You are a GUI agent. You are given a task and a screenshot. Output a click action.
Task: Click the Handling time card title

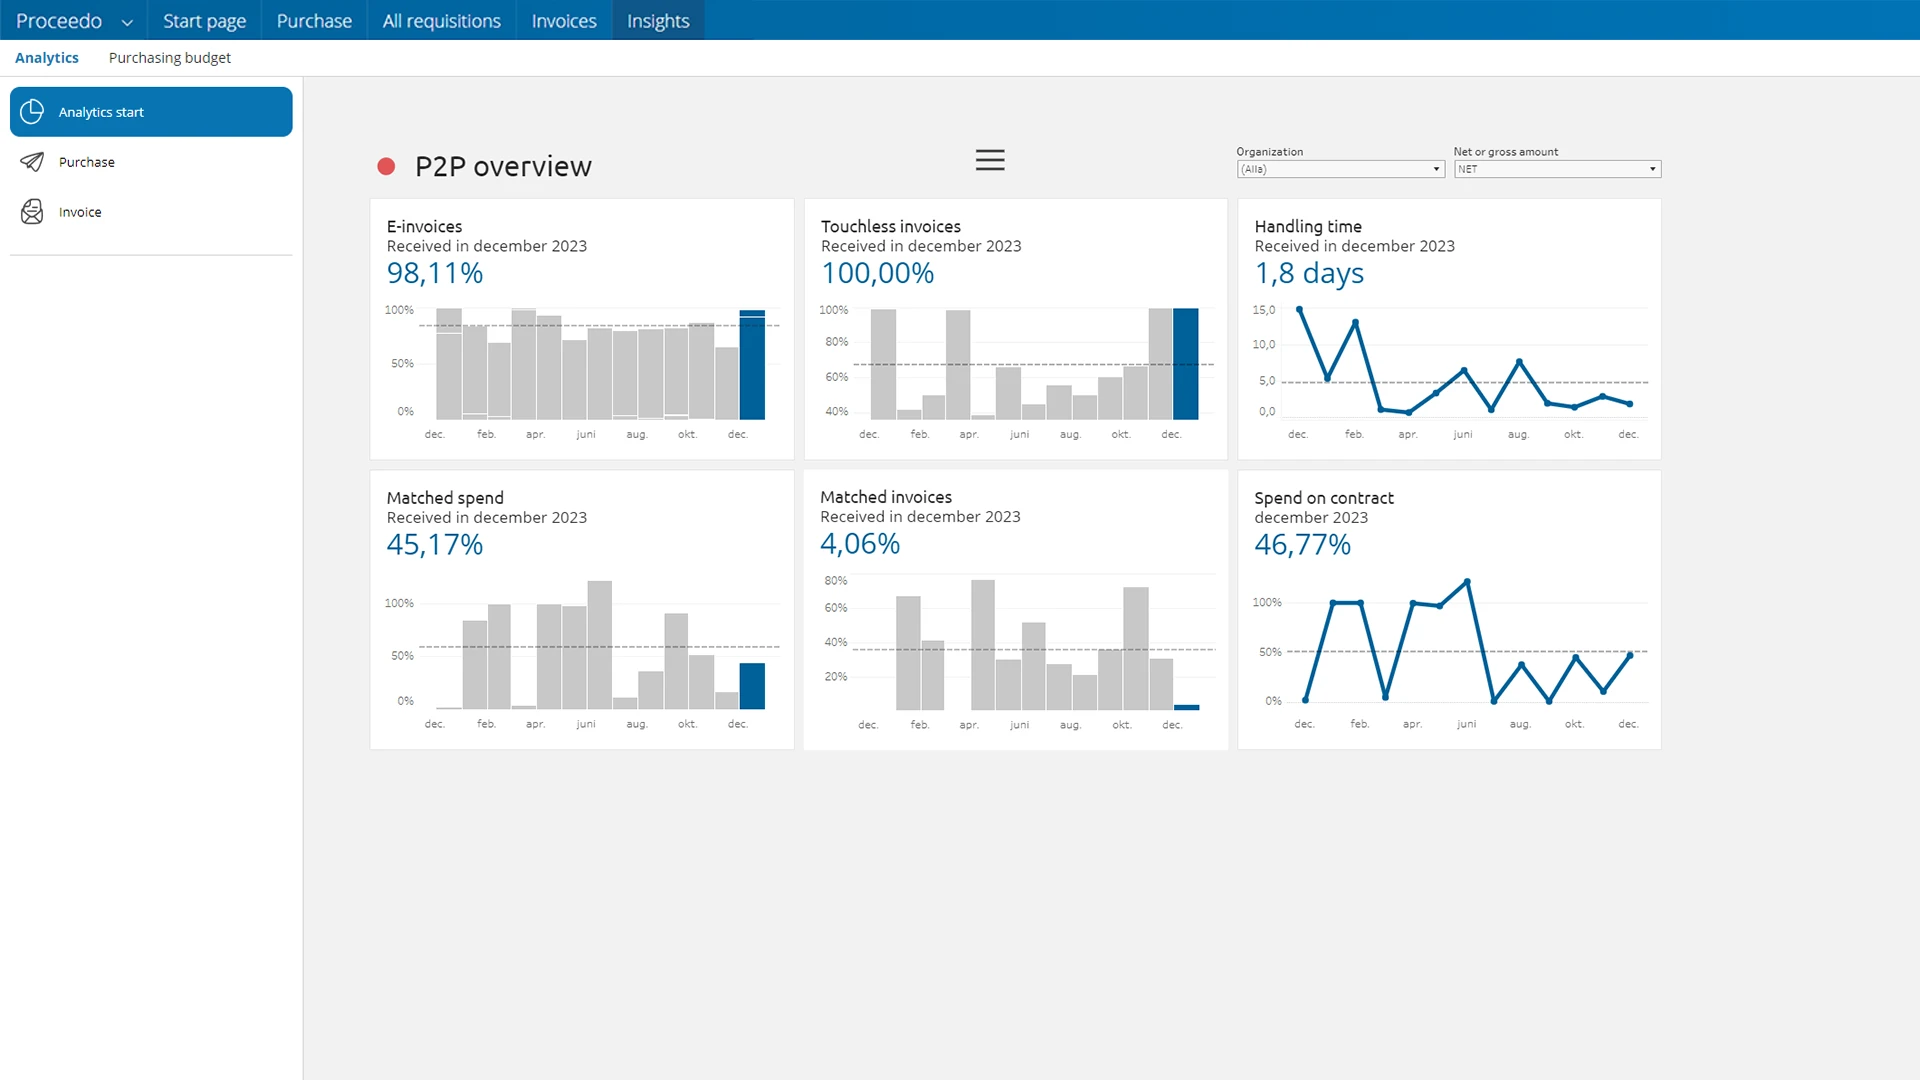click(x=1308, y=227)
